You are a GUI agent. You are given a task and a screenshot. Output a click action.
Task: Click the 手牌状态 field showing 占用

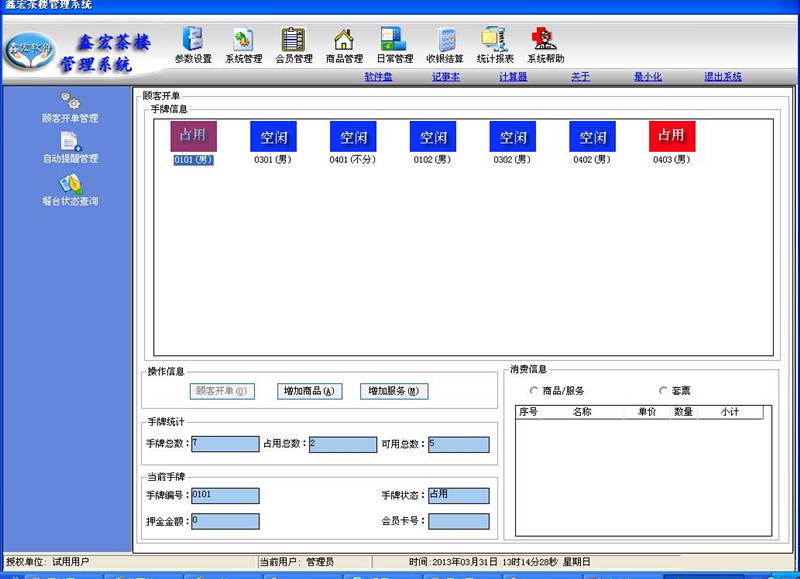(x=459, y=495)
